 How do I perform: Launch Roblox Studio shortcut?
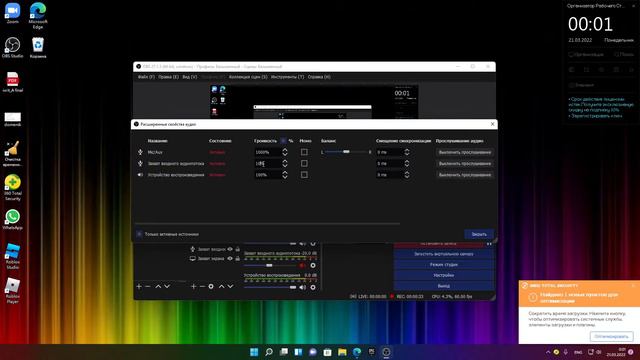[13, 256]
